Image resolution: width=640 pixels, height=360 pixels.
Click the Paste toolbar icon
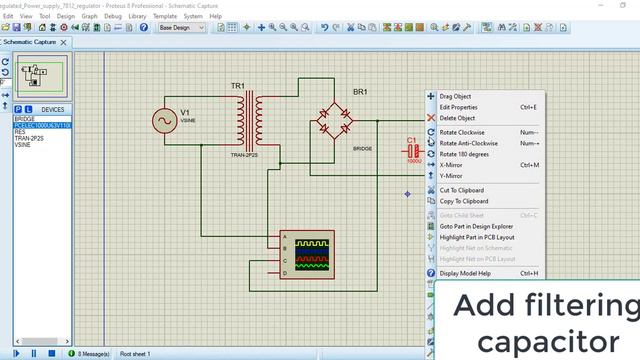[372, 27]
